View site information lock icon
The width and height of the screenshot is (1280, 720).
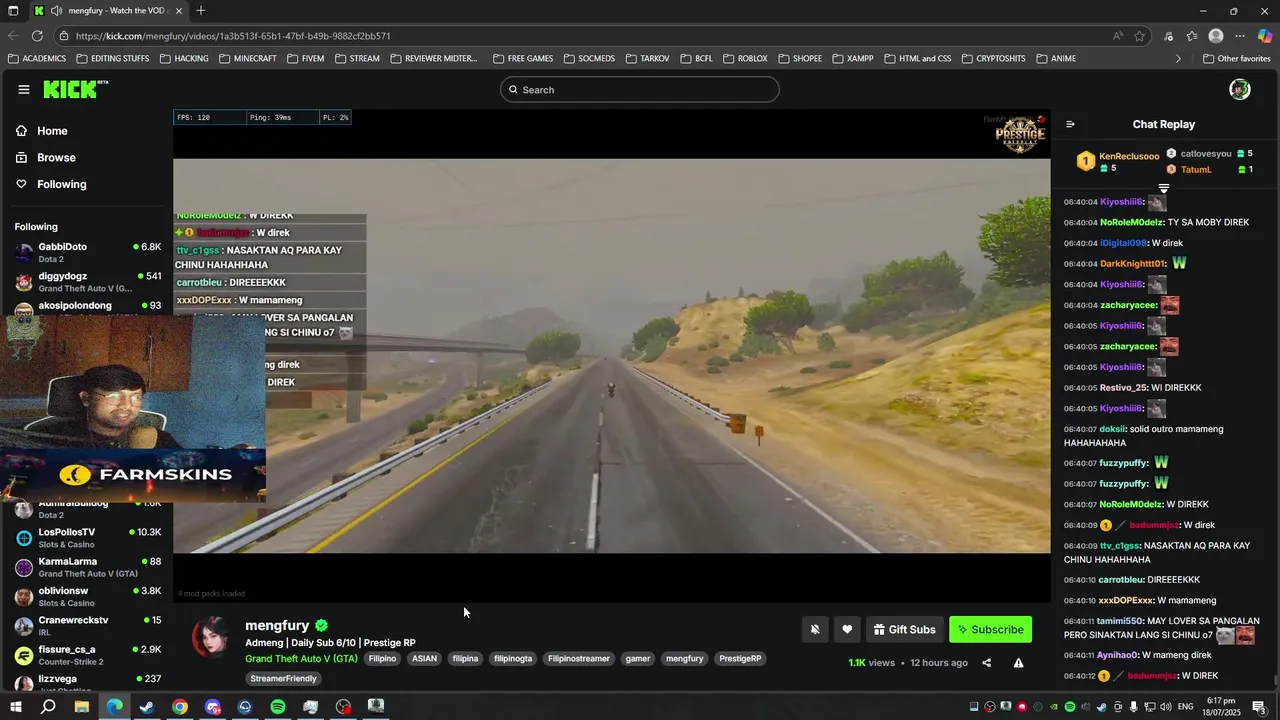tap(64, 36)
